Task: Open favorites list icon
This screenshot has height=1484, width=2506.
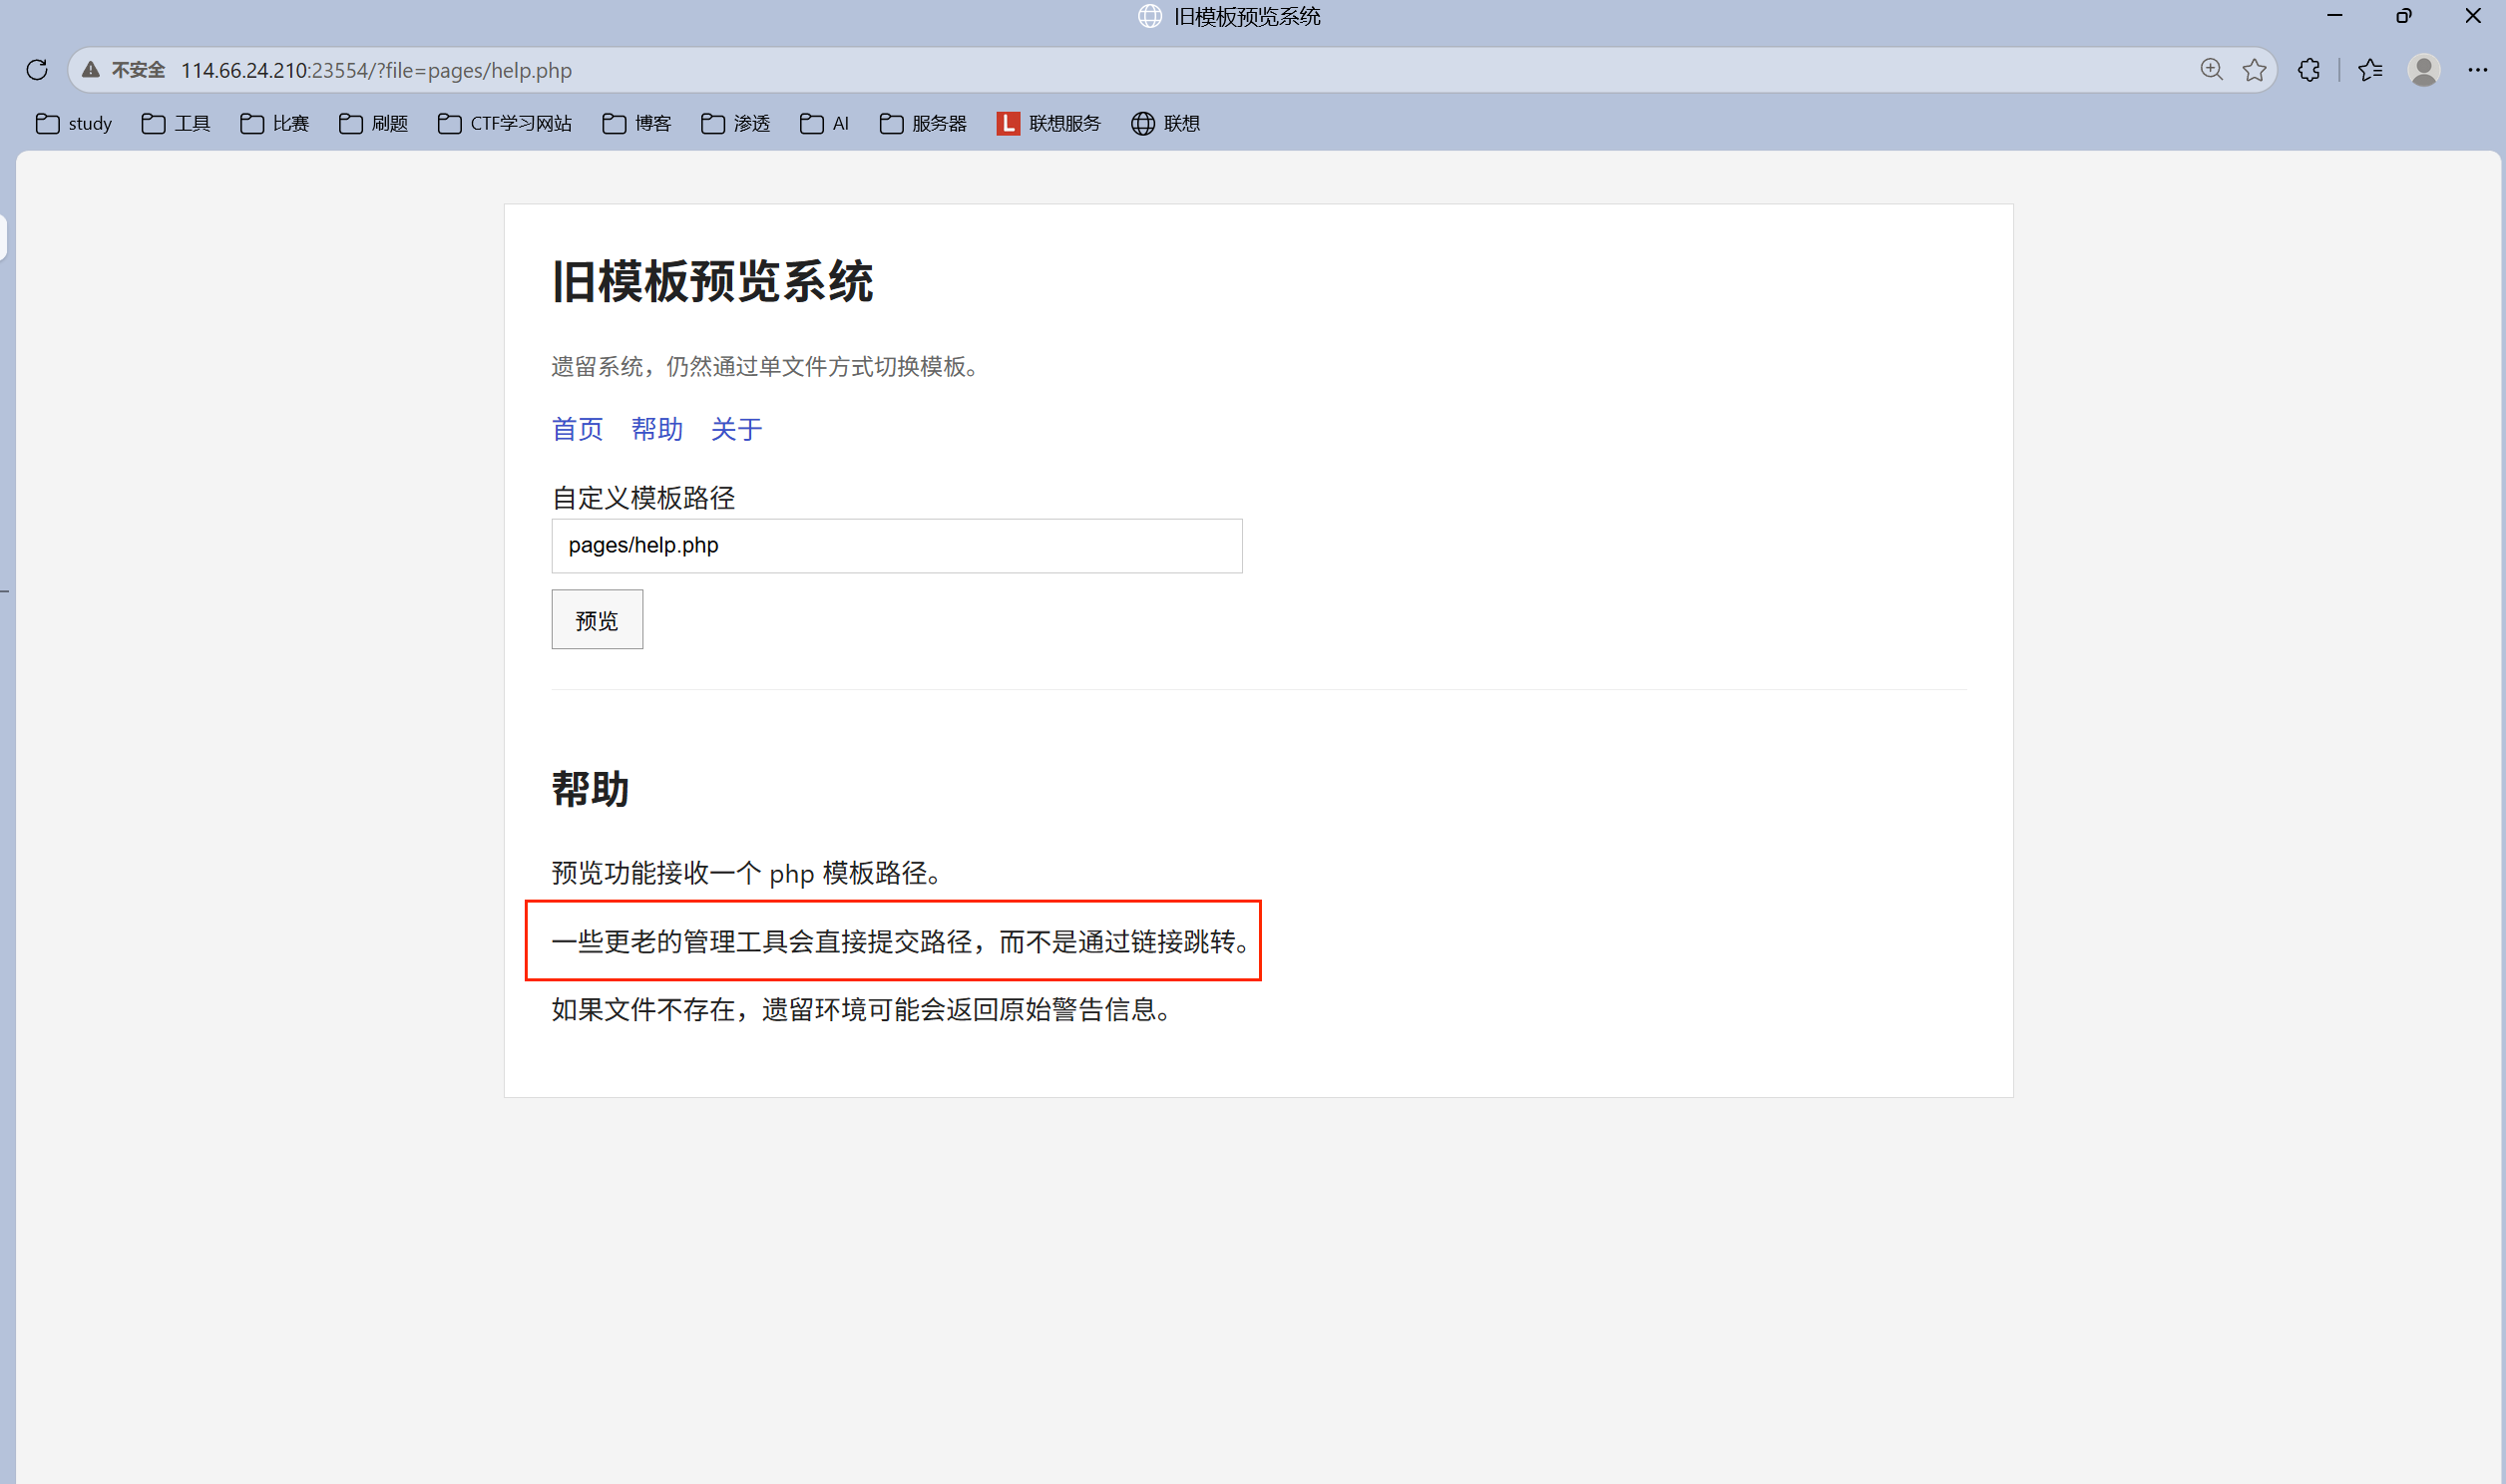Action: coord(2370,70)
